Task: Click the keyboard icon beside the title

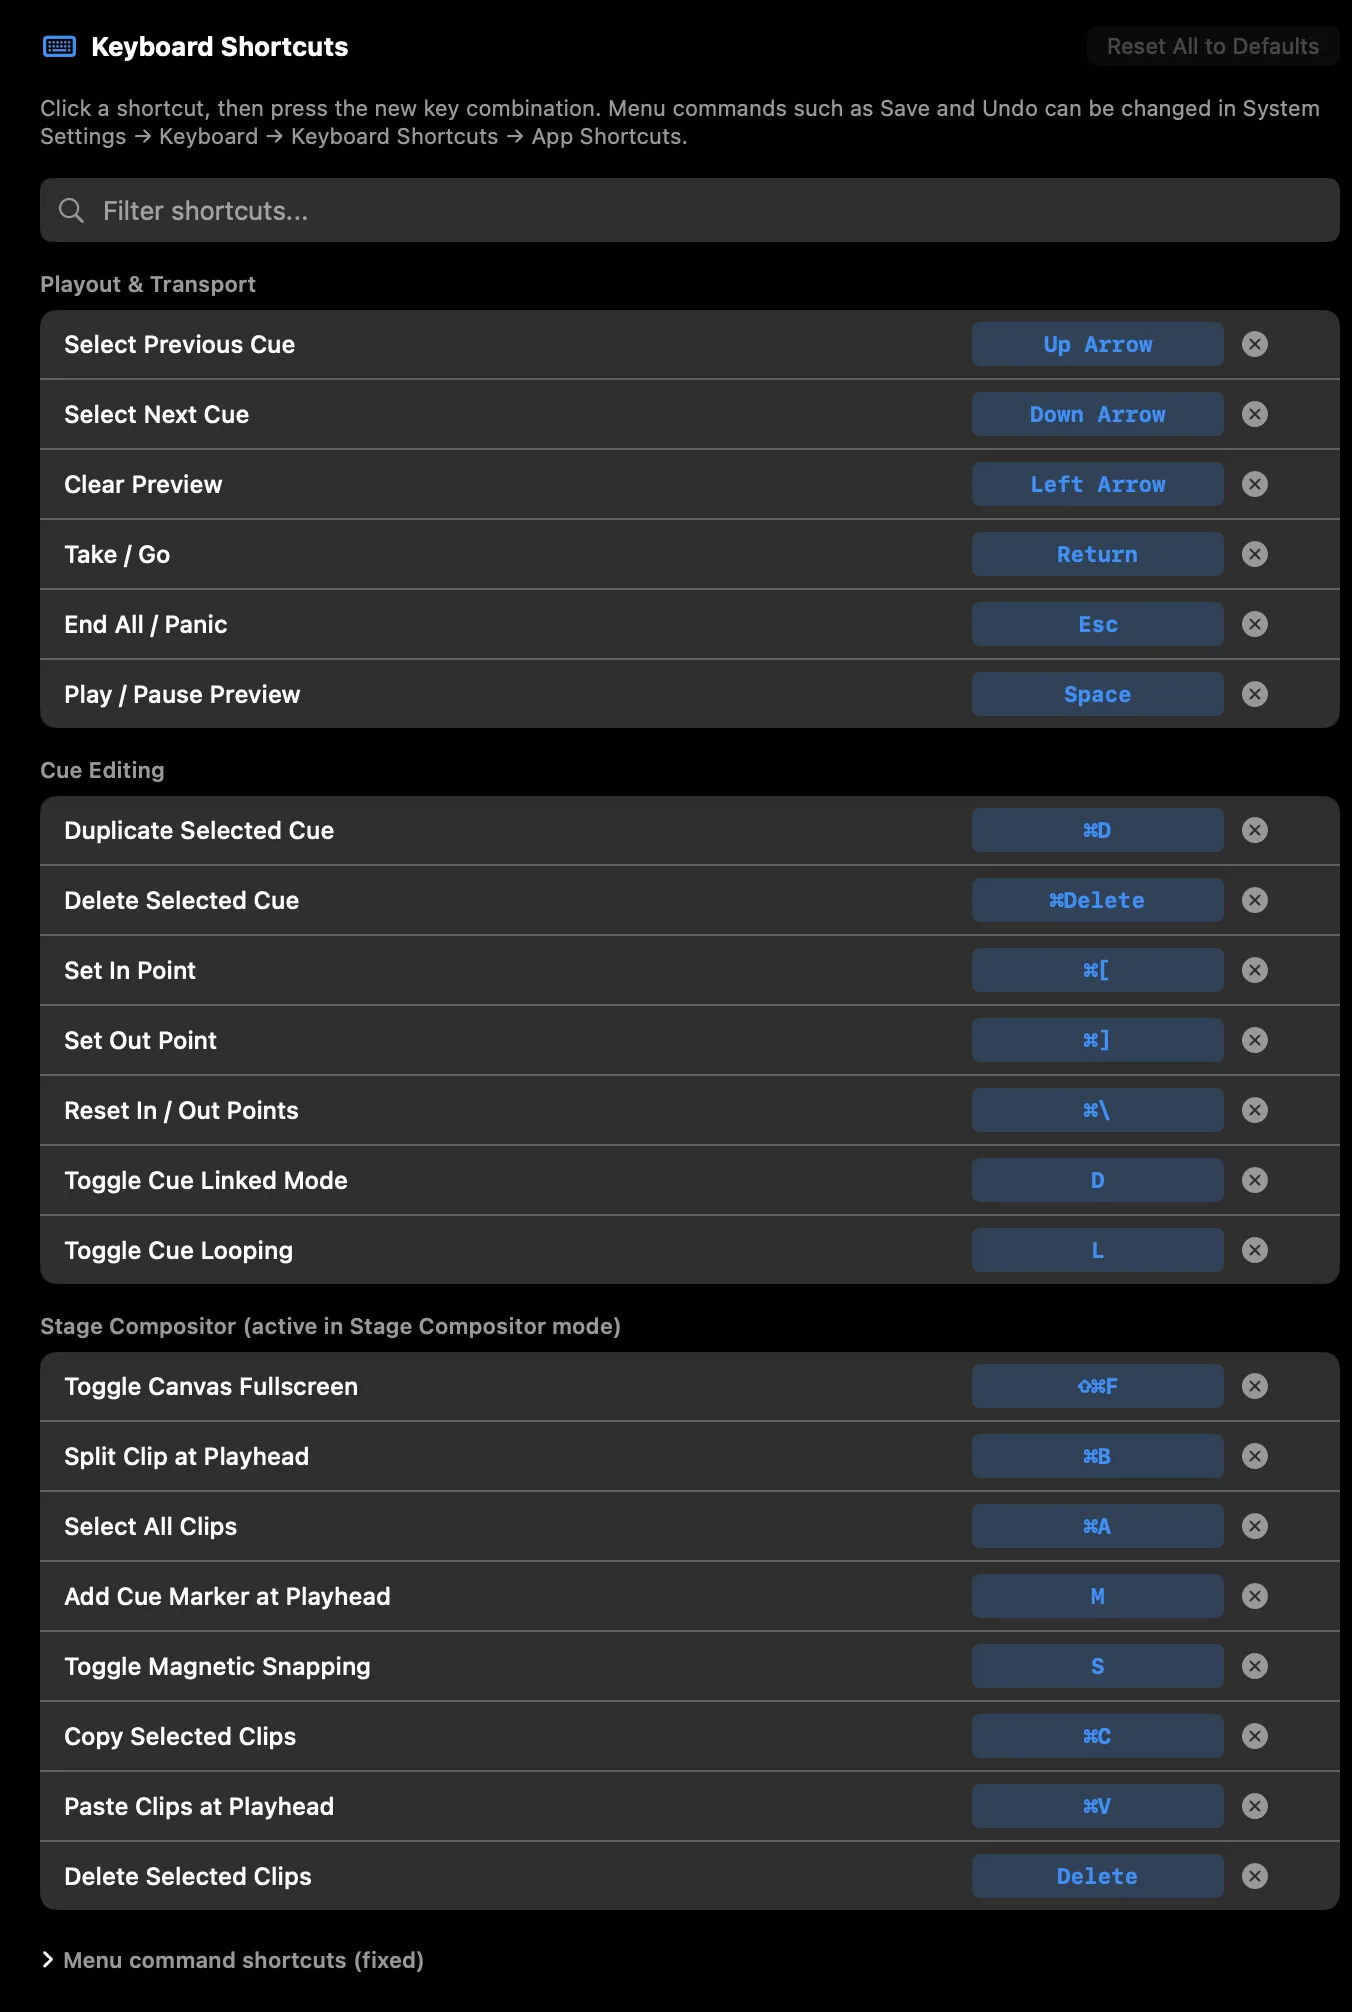Action: pos(59,47)
